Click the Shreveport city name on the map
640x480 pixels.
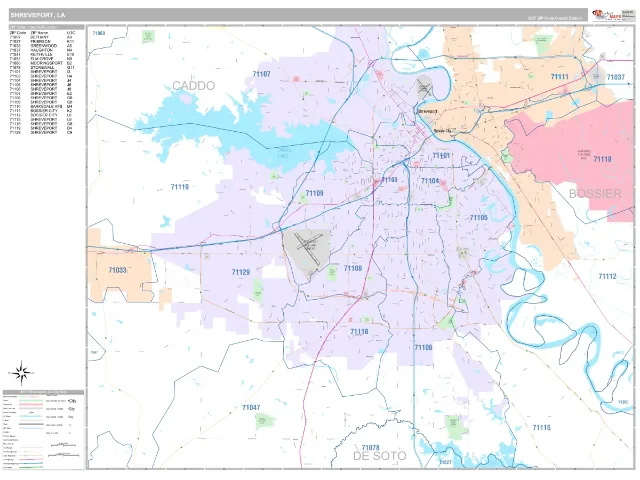coord(427,111)
